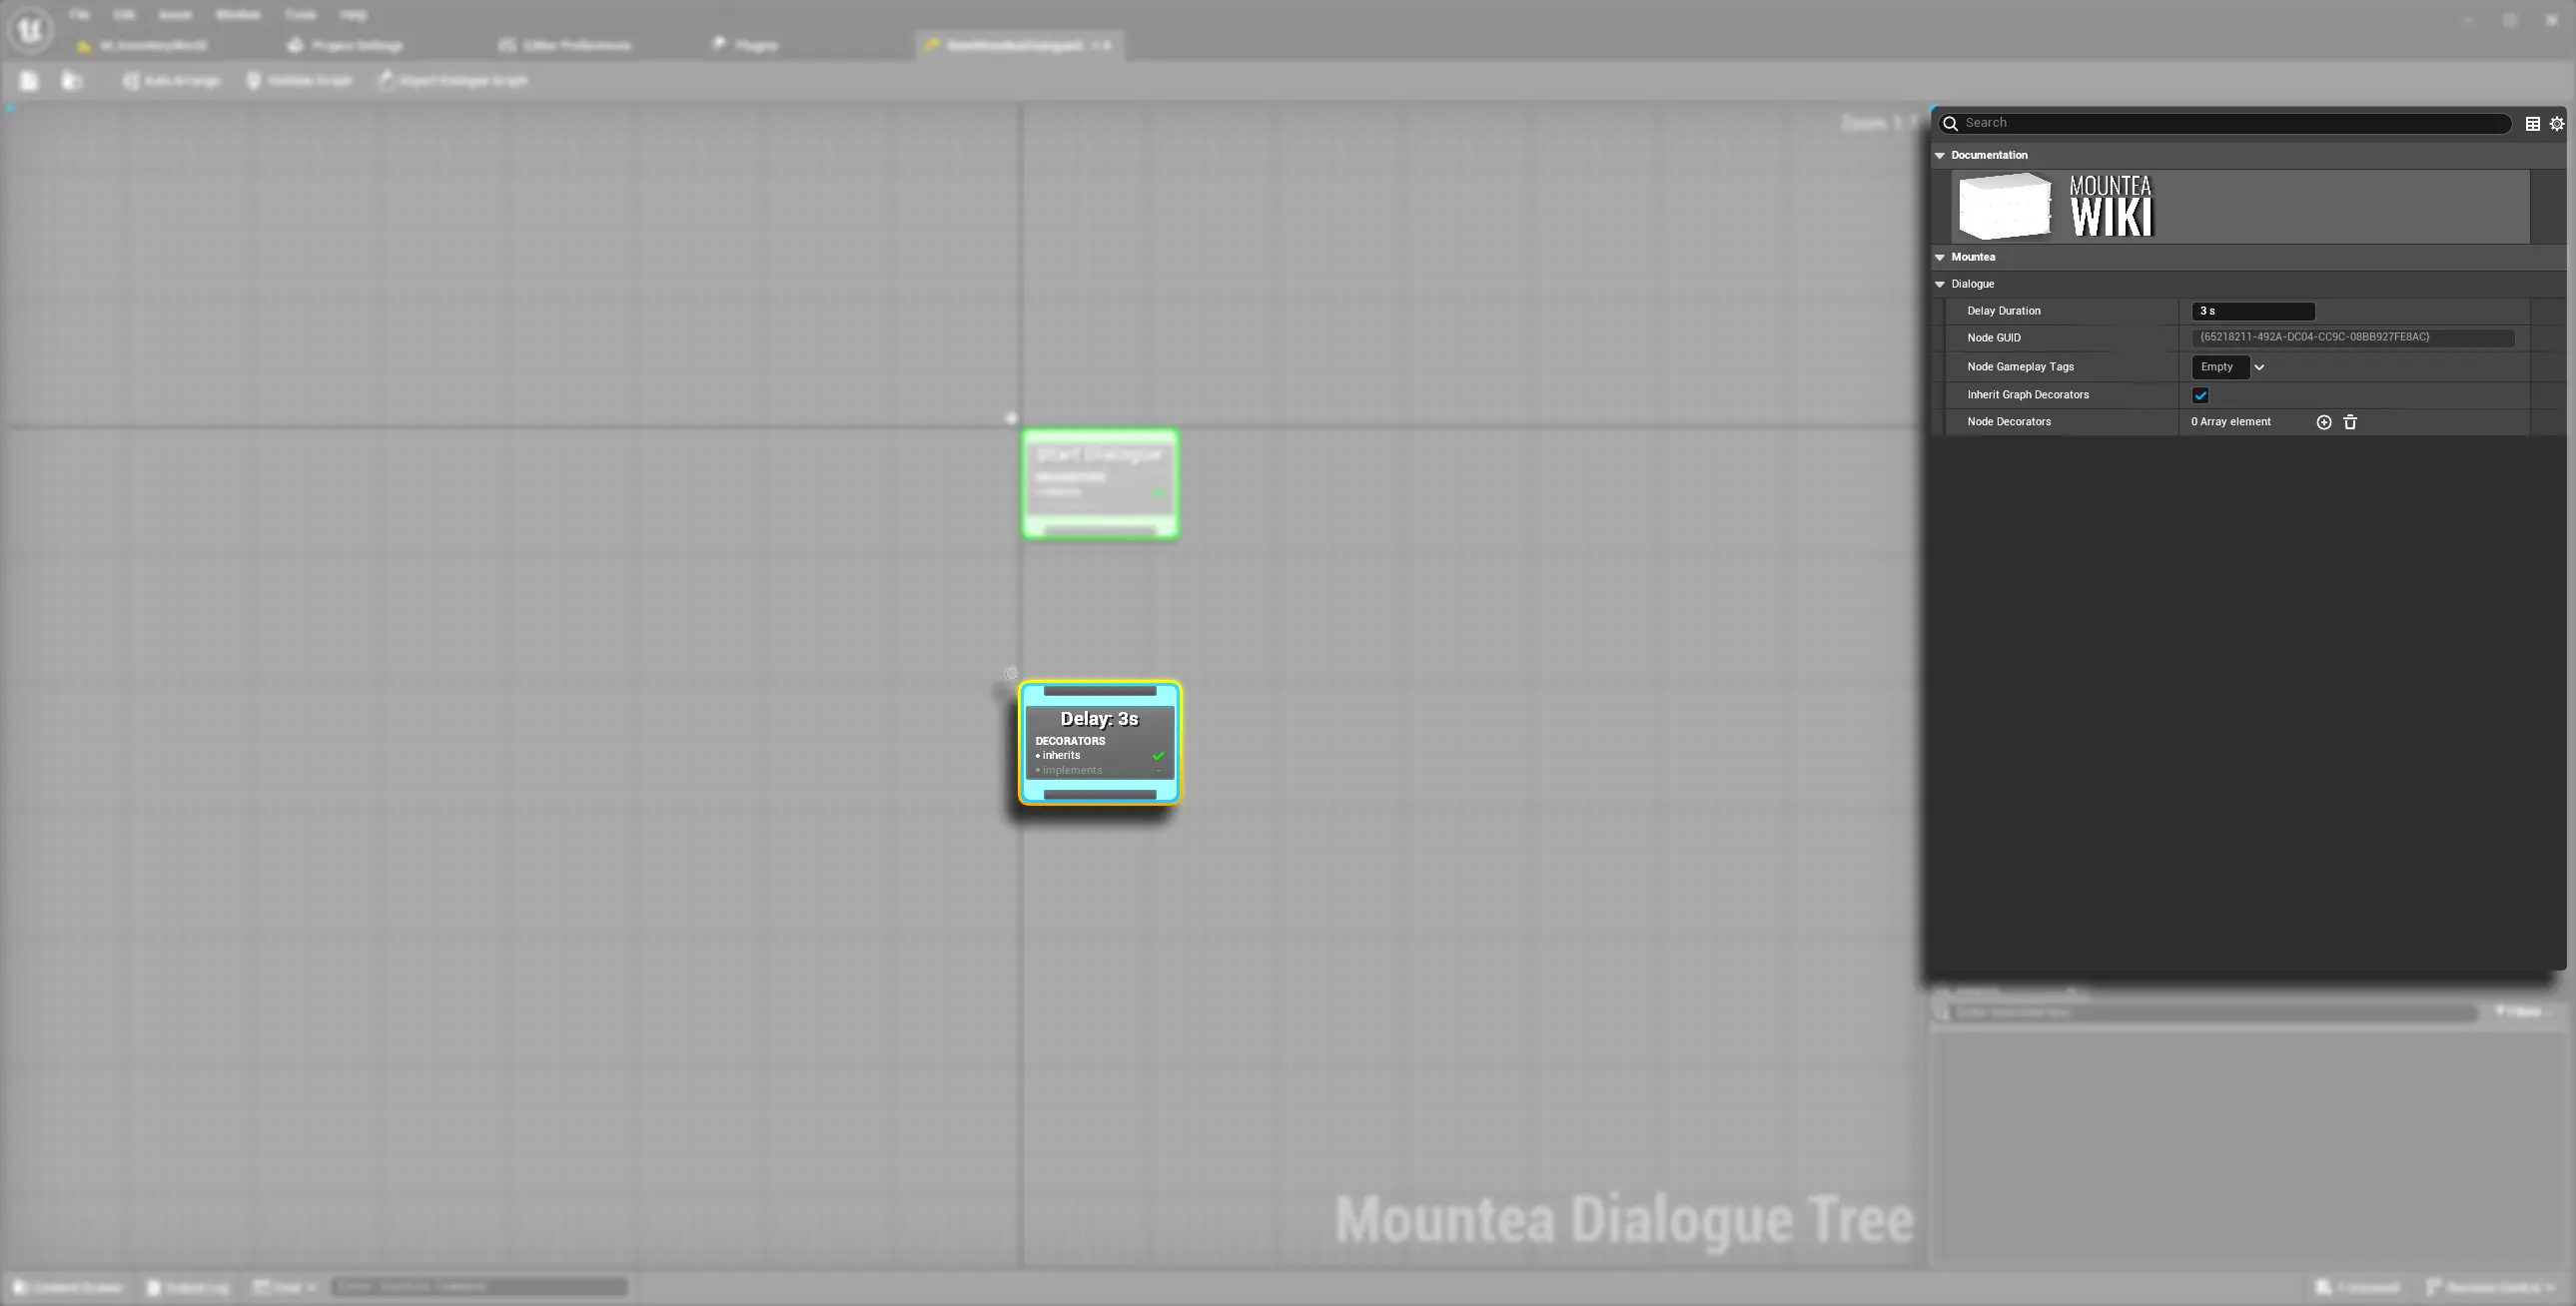Click the Validate Graph toolbar button
The width and height of the screenshot is (2576, 1306).
(x=300, y=81)
